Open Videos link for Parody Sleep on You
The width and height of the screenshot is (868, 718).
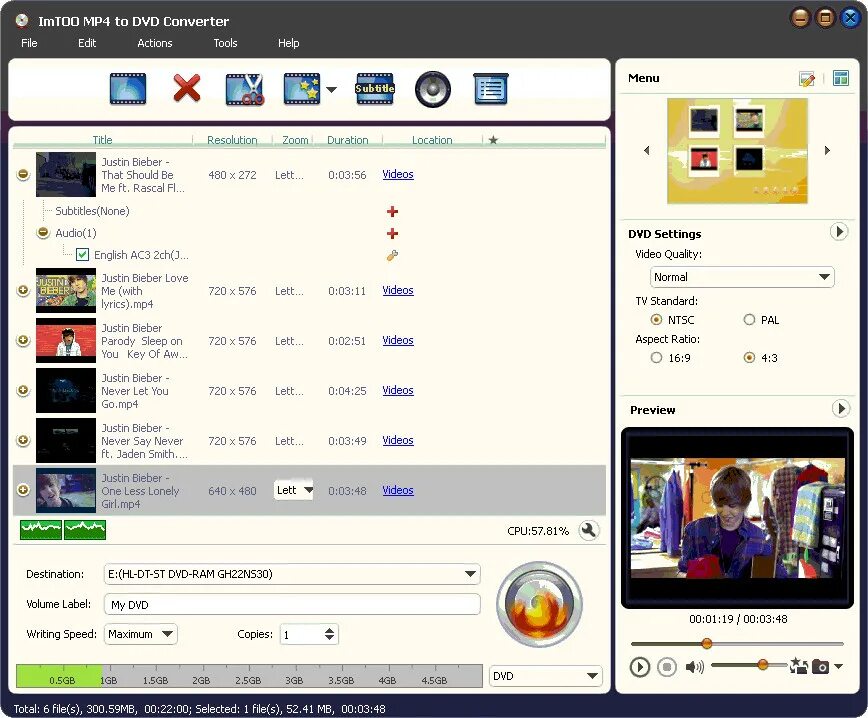(398, 340)
